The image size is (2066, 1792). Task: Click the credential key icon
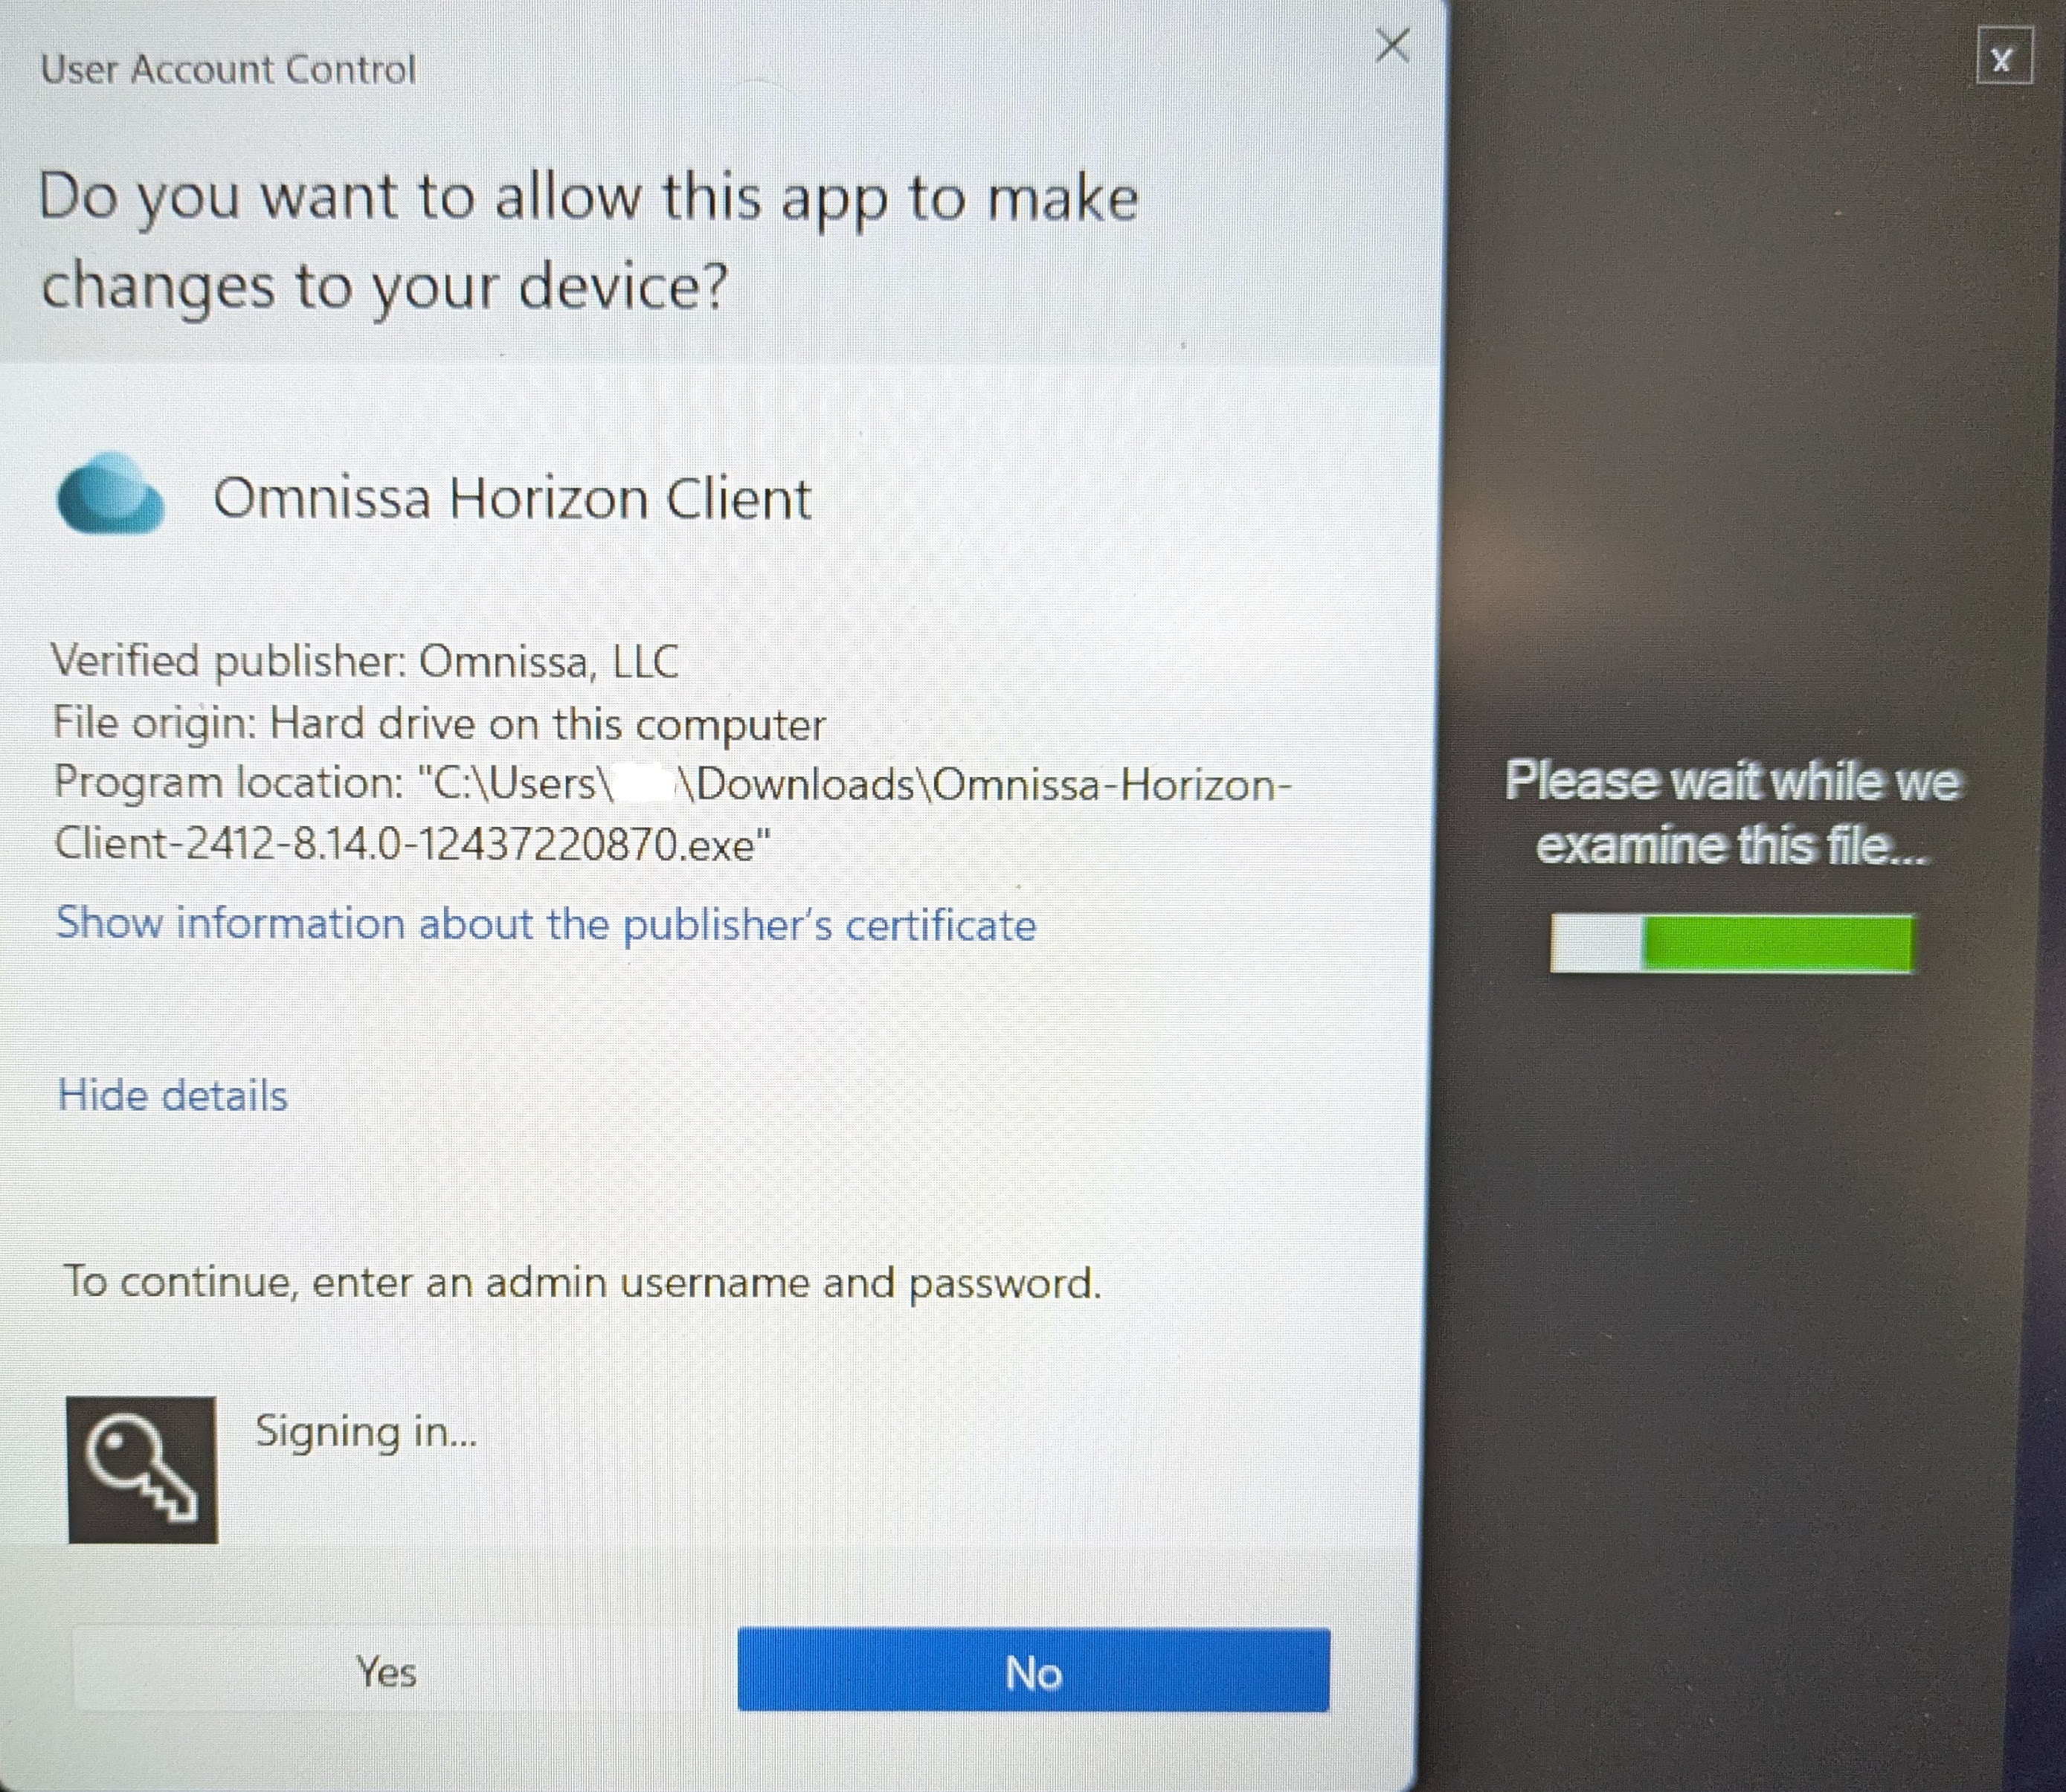142,1469
